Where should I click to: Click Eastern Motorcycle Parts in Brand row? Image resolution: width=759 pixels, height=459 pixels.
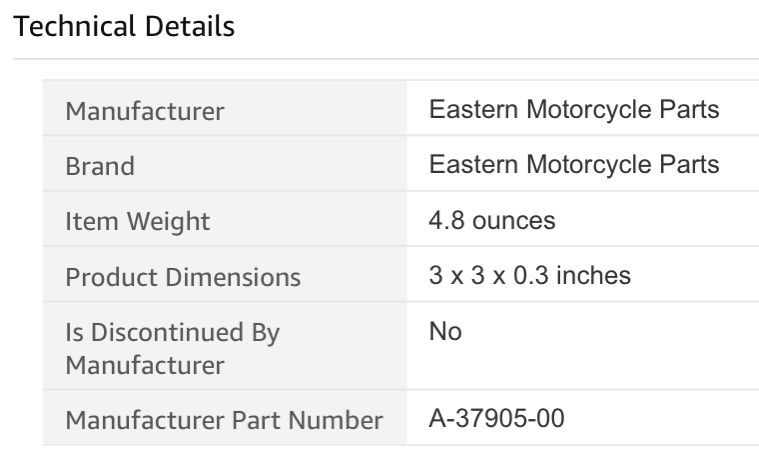click(574, 164)
